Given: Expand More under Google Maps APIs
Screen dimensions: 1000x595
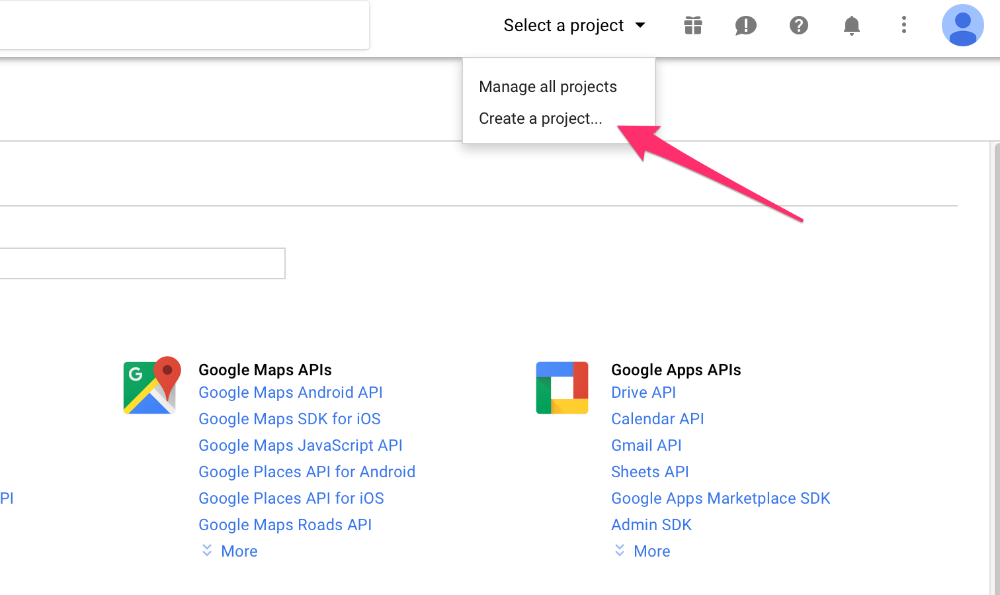Looking at the screenshot, I should pos(230,551).
